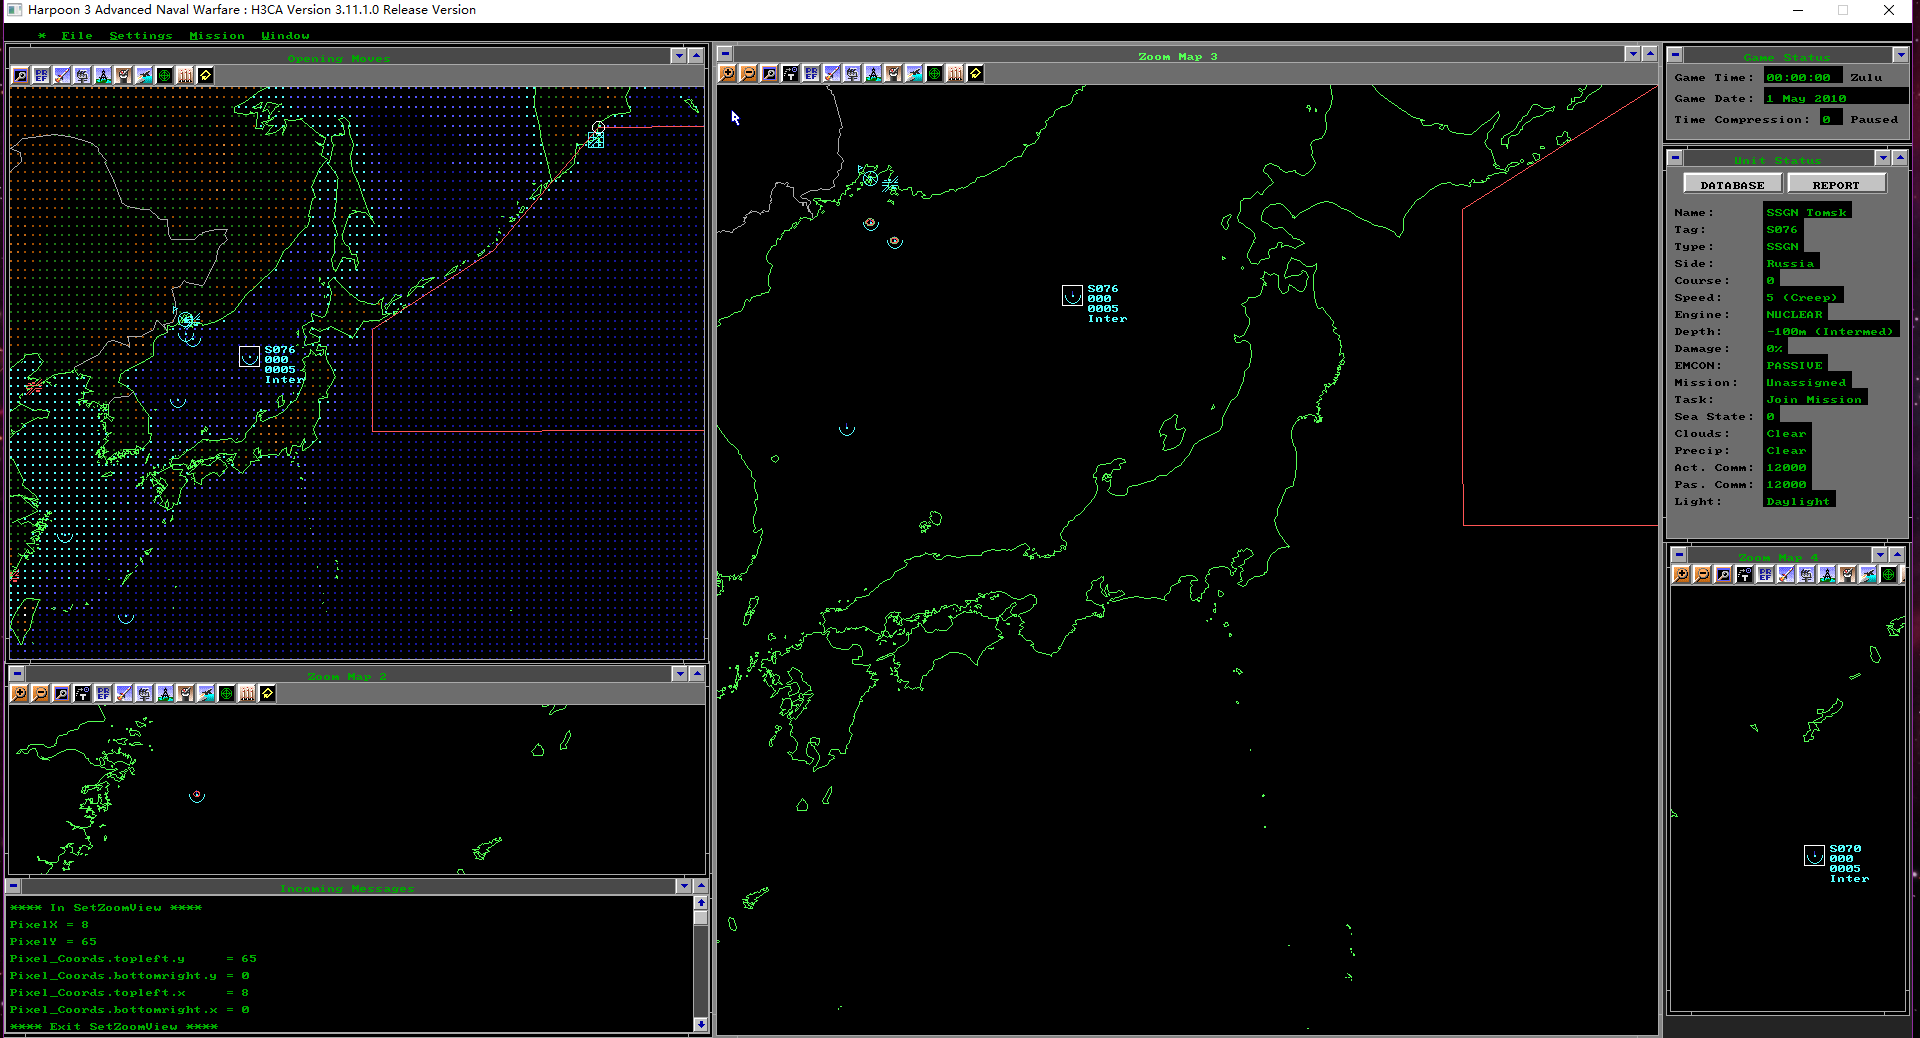Click the yellow arrow icon in Zoom Map 2 toolbar

(268, 693)
